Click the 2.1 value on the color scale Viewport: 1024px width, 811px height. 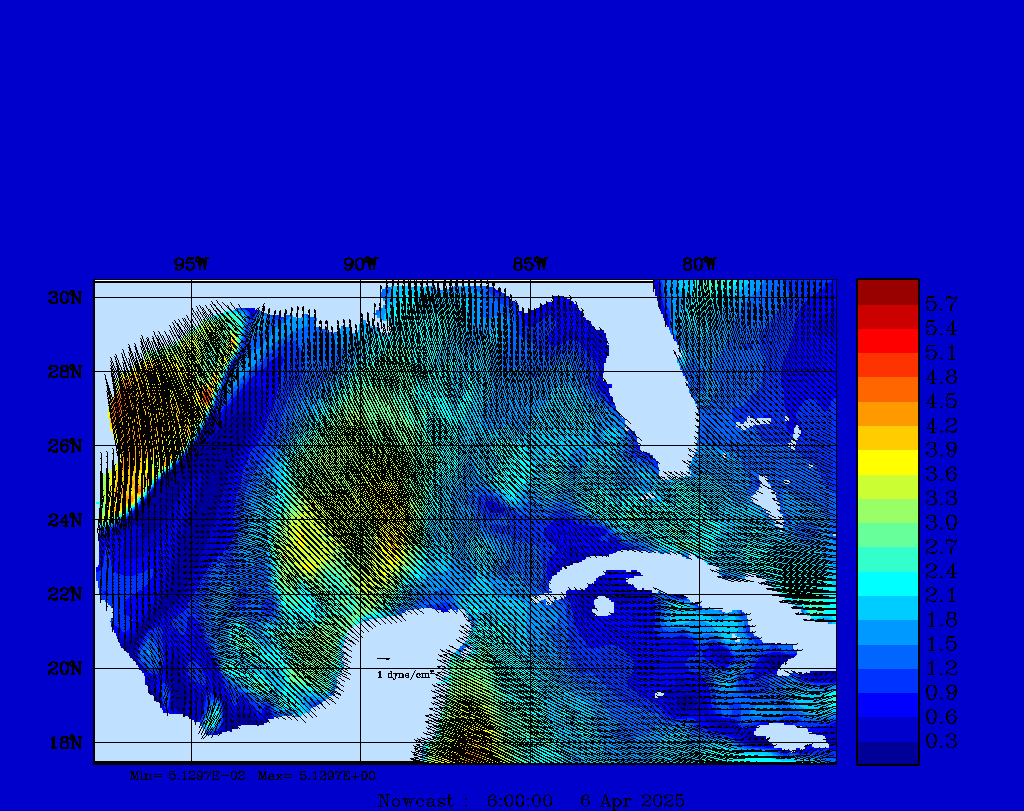coord(941,596)
